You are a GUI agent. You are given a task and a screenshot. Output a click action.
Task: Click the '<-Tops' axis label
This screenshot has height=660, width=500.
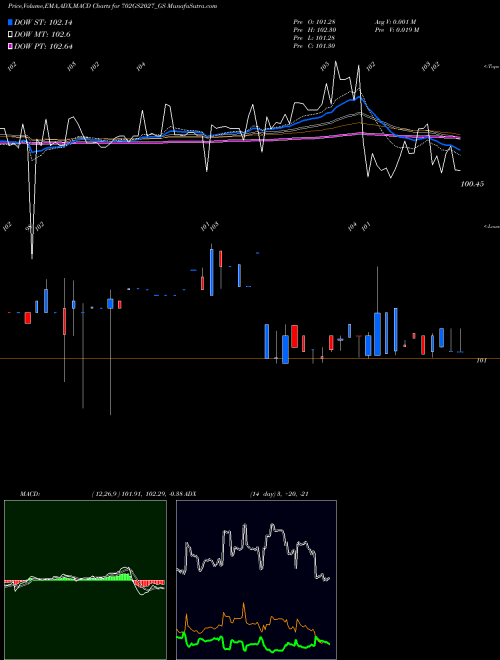point(491,67)
